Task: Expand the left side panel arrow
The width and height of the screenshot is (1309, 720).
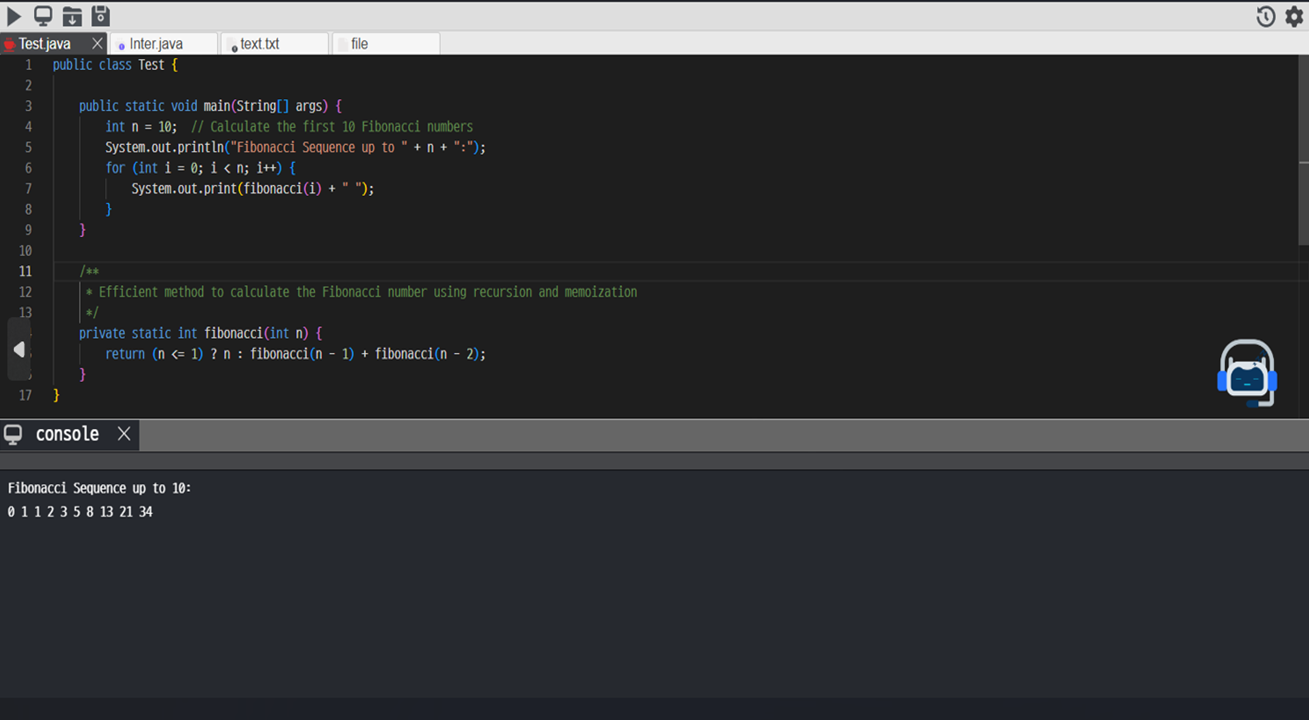Action: point(19,349)
